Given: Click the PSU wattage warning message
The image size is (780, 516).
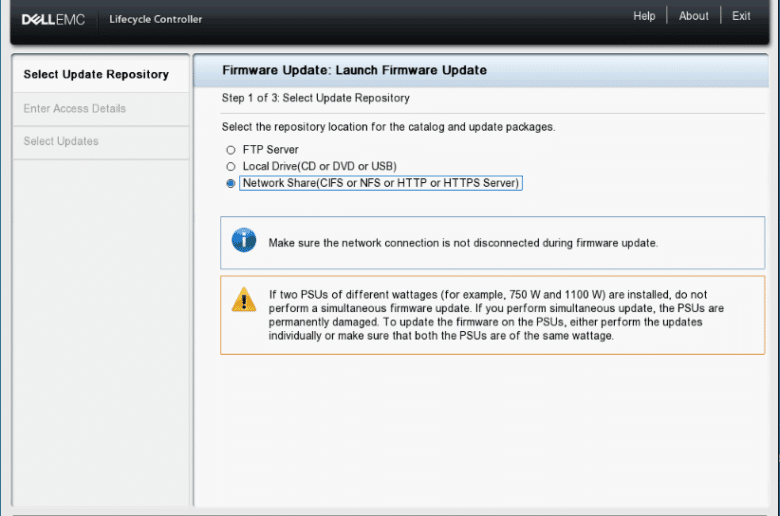Looking at the screenshot, I should coord(496,315).
